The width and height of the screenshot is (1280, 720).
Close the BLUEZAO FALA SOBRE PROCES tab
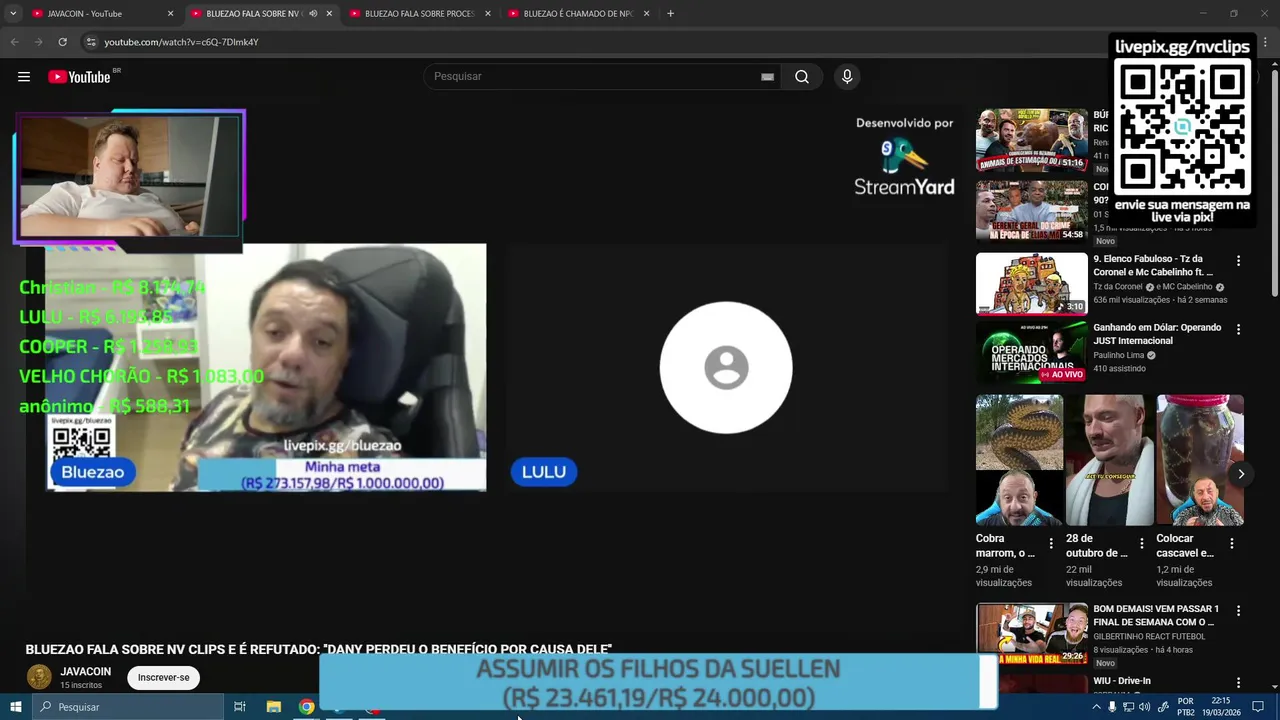coord(488,14)
